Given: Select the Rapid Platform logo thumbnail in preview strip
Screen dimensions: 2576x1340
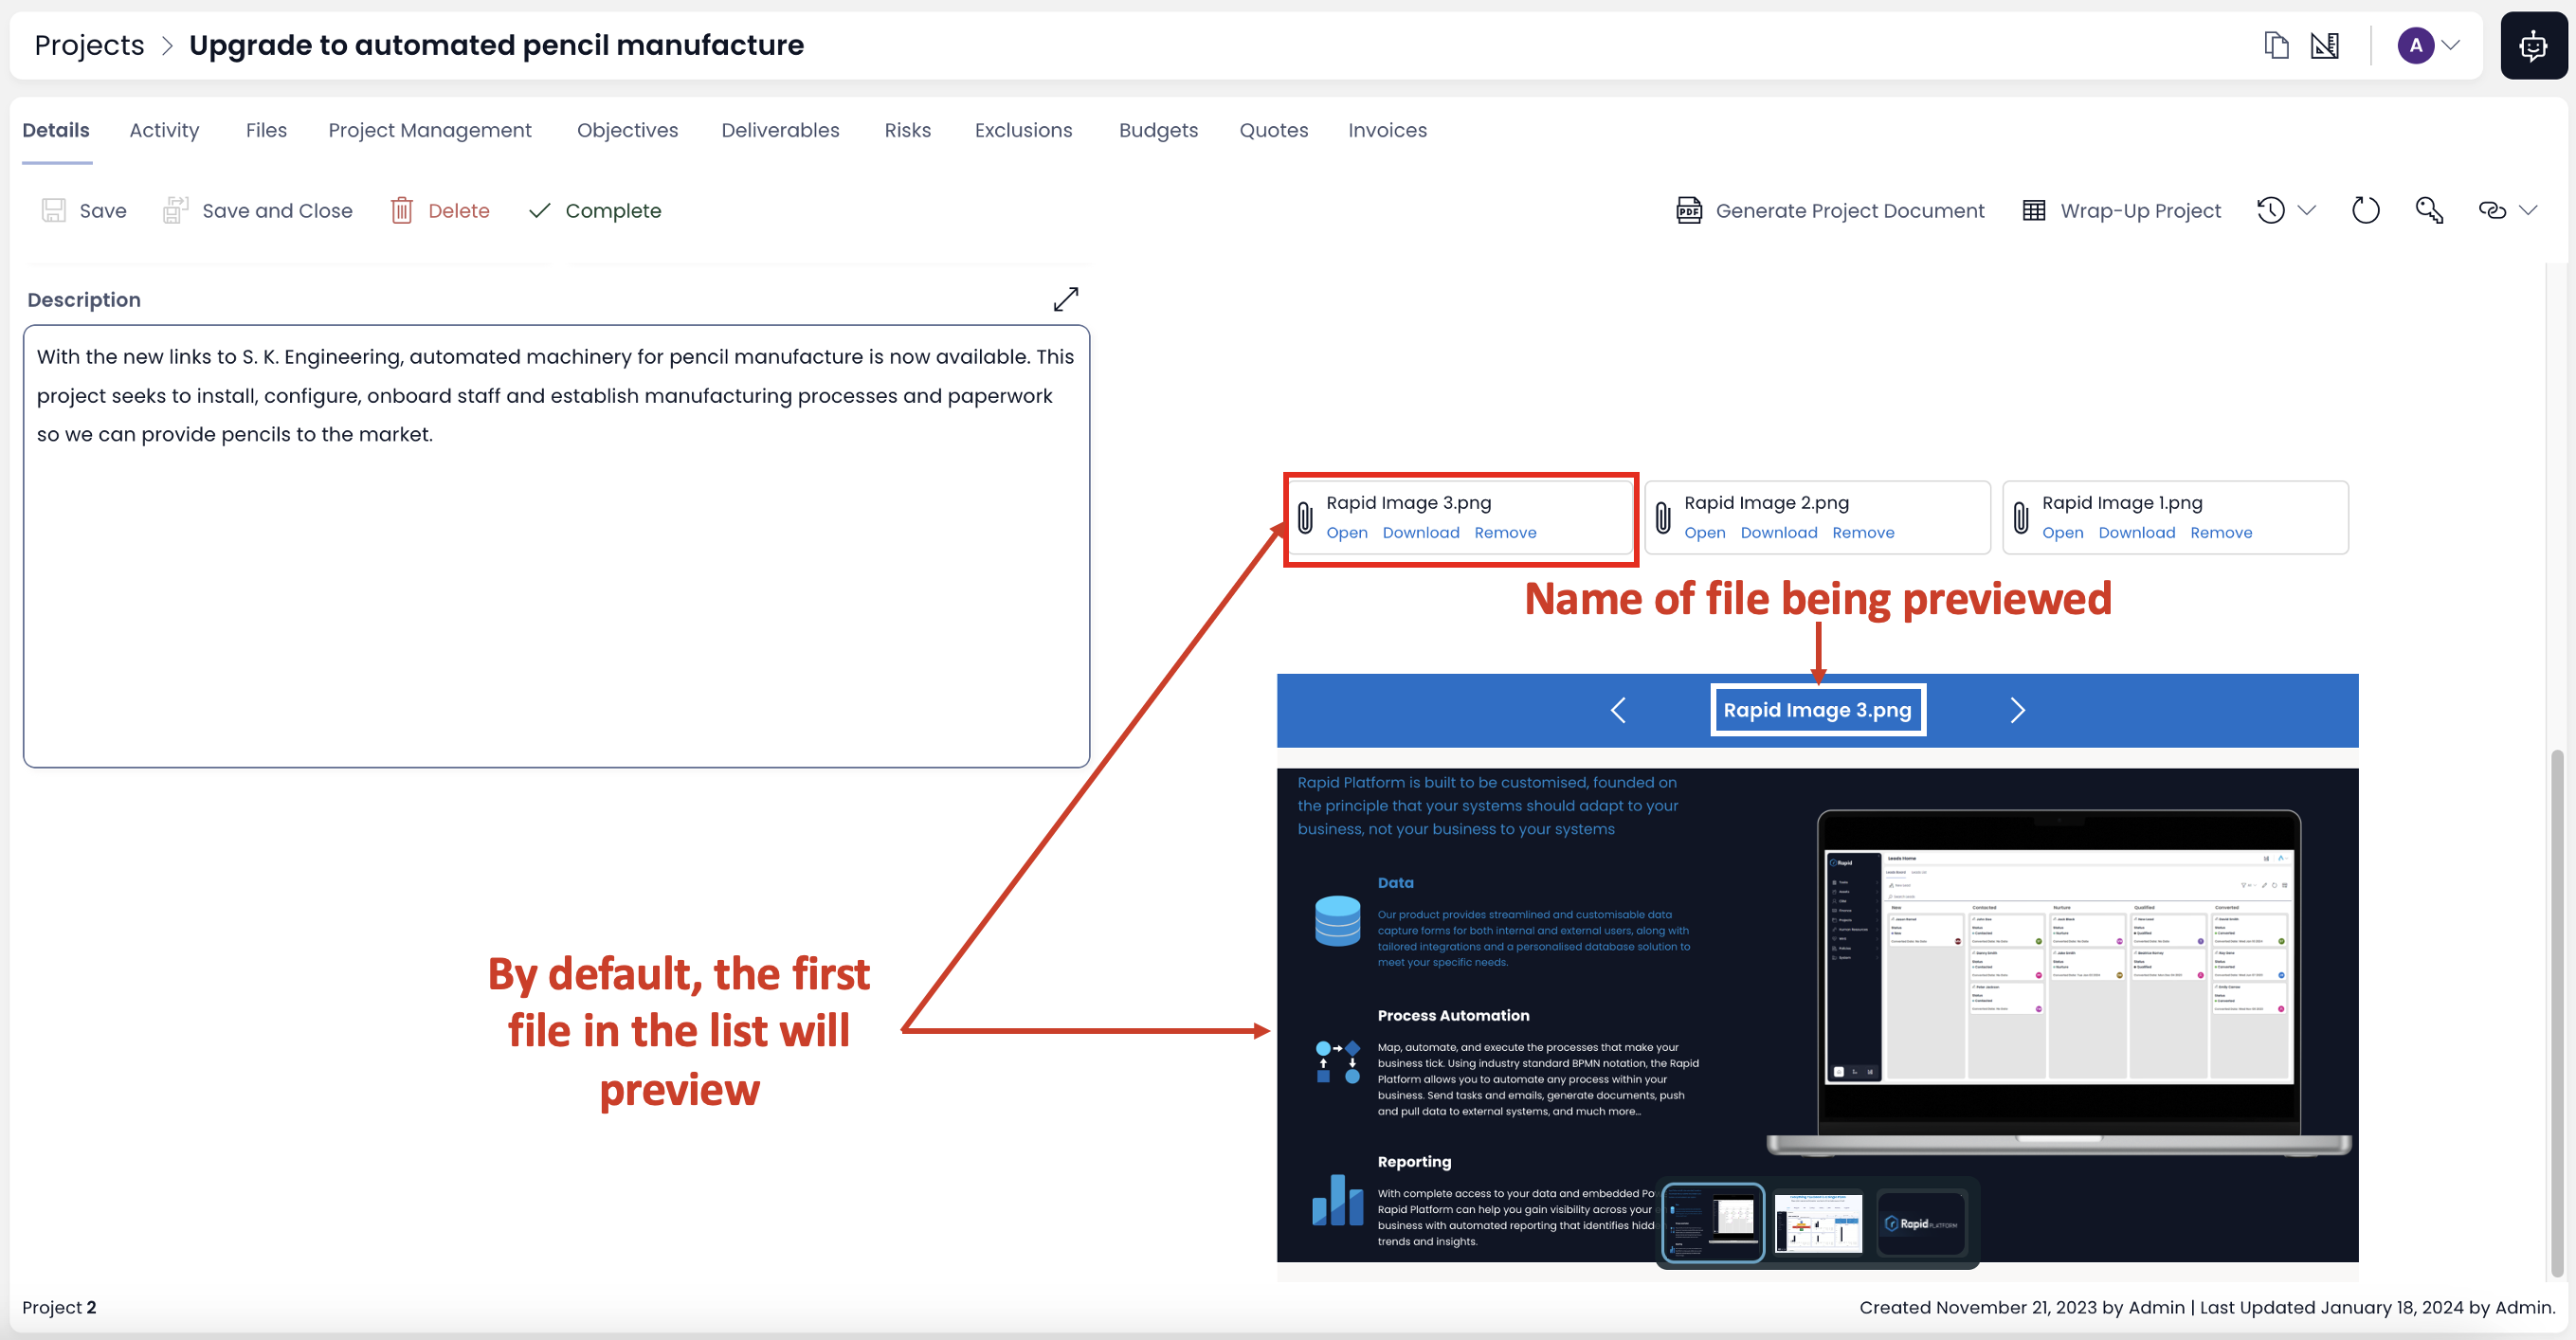Looking at the screenshot, I should click(x=1922, y=1222).
